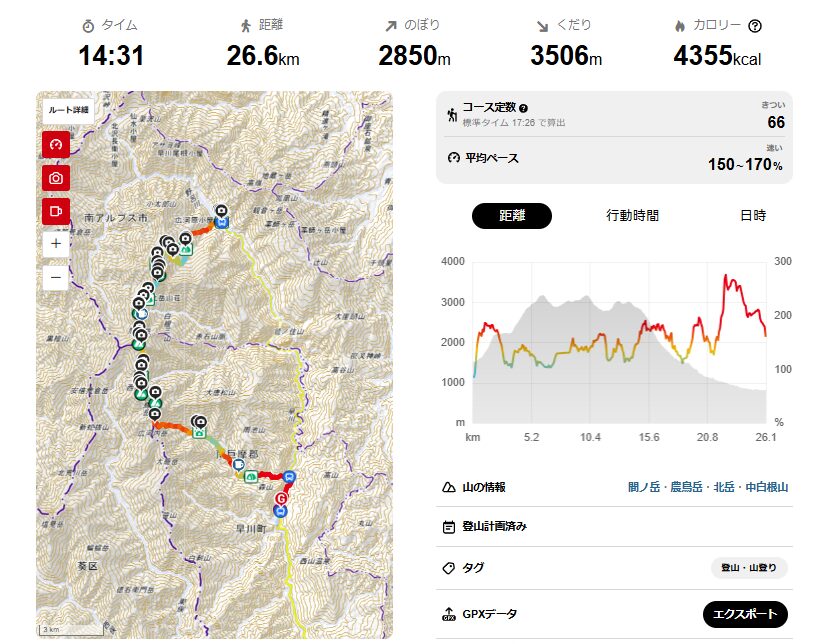The width and height of the screenshot is (833, 644).
Task: Click the blue bus stop map marker
Action: click(x=289, y=477)
